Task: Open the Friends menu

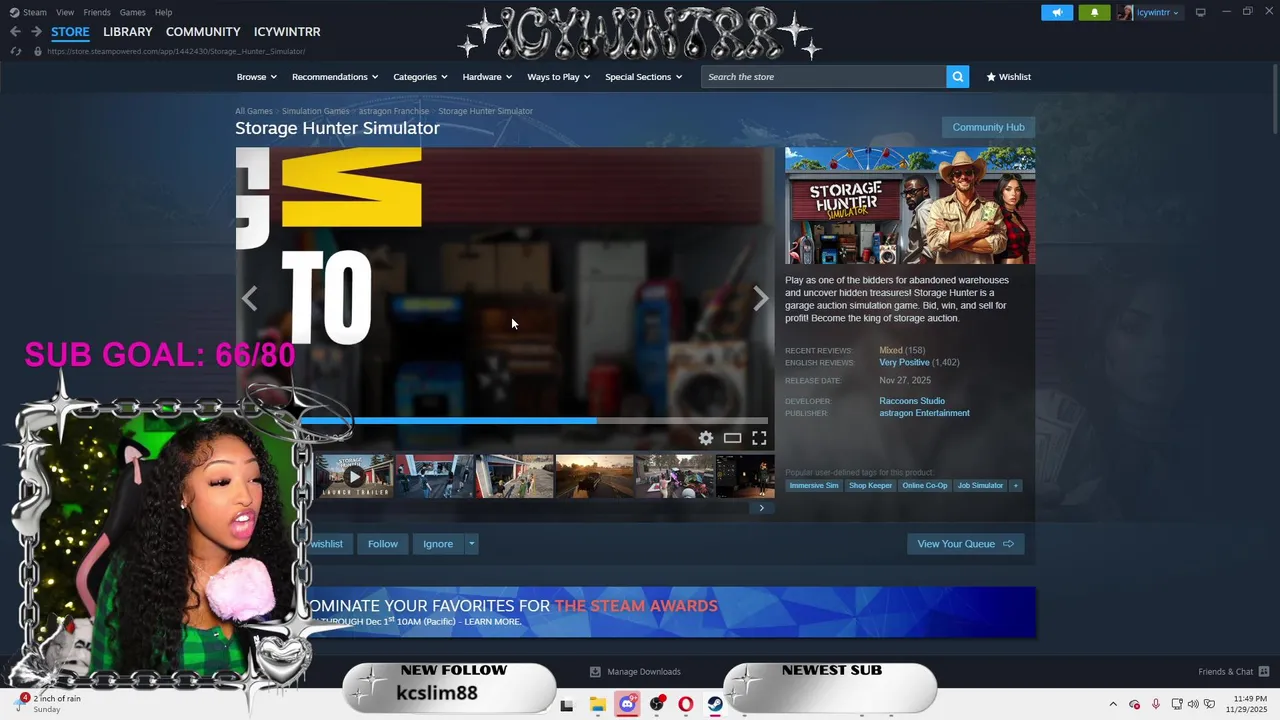Action: [97, 12]
